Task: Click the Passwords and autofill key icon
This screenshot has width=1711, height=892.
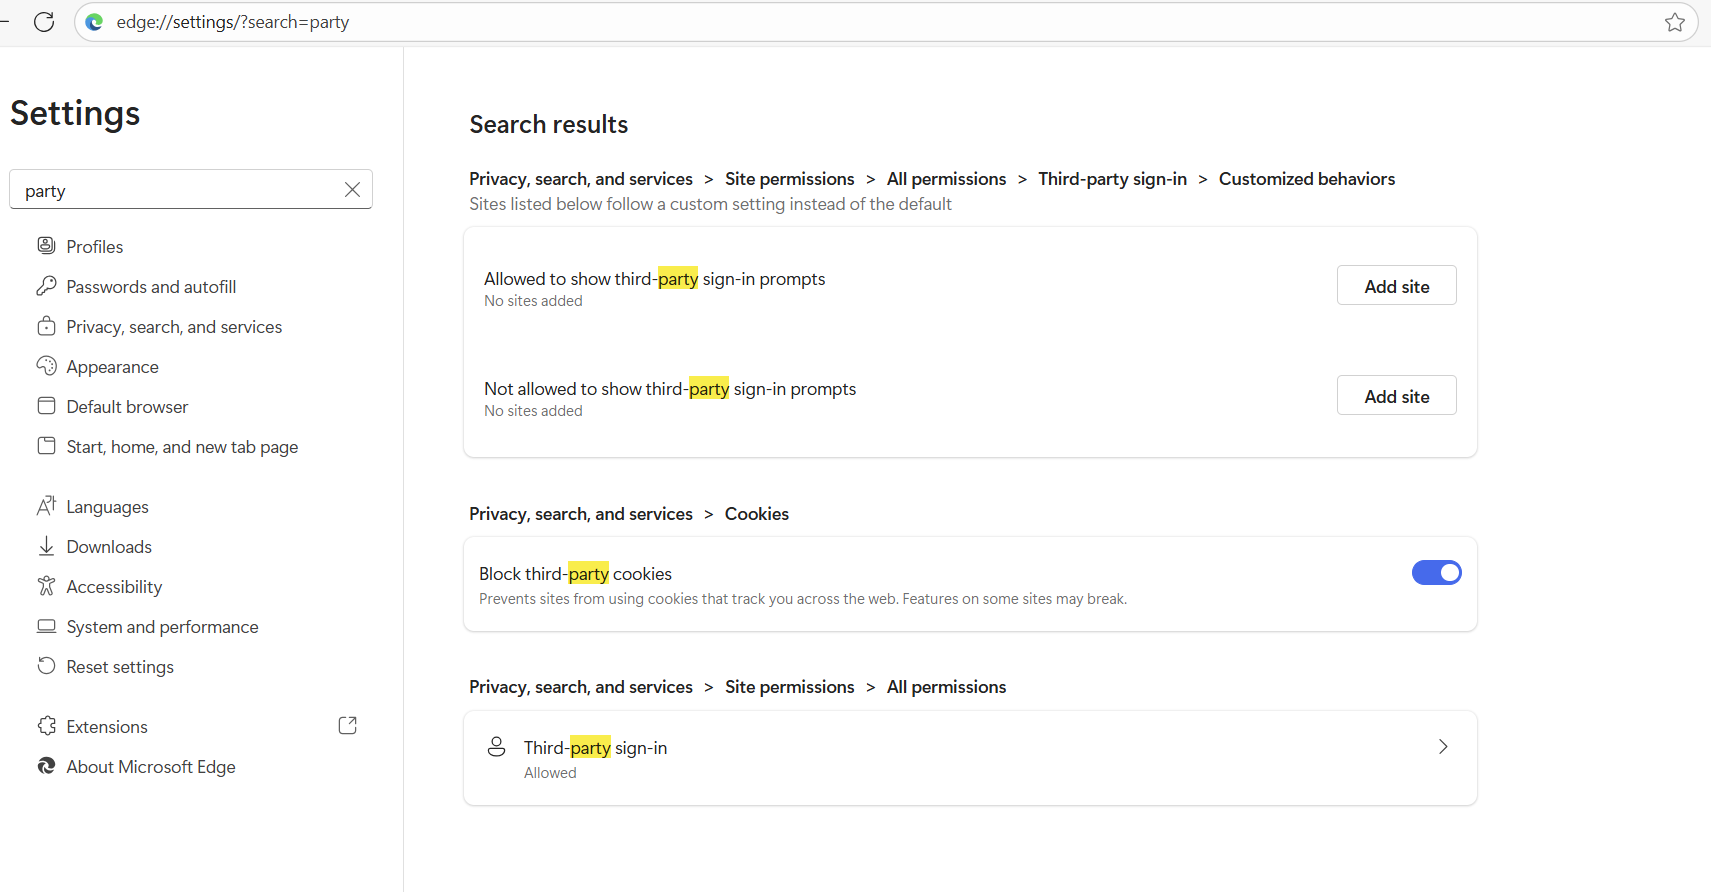Action: (46, 287)
